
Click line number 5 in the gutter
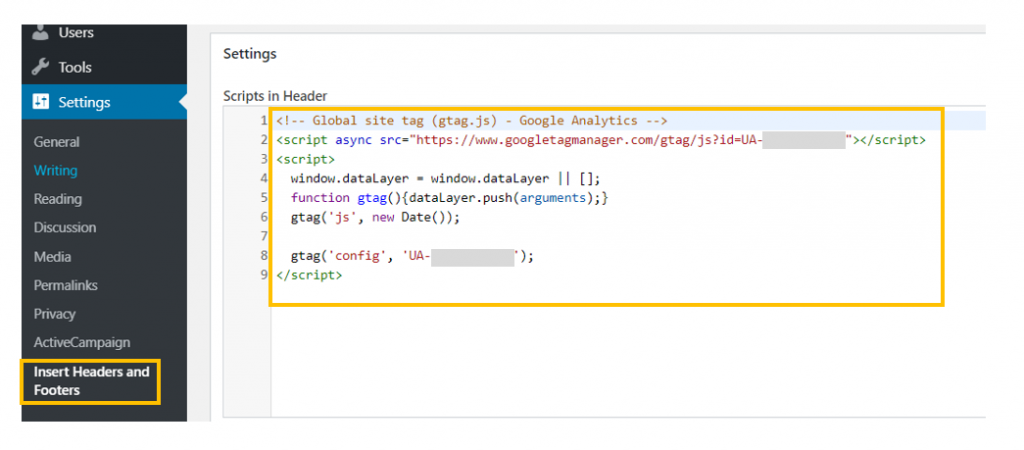(x=264, y=198)
